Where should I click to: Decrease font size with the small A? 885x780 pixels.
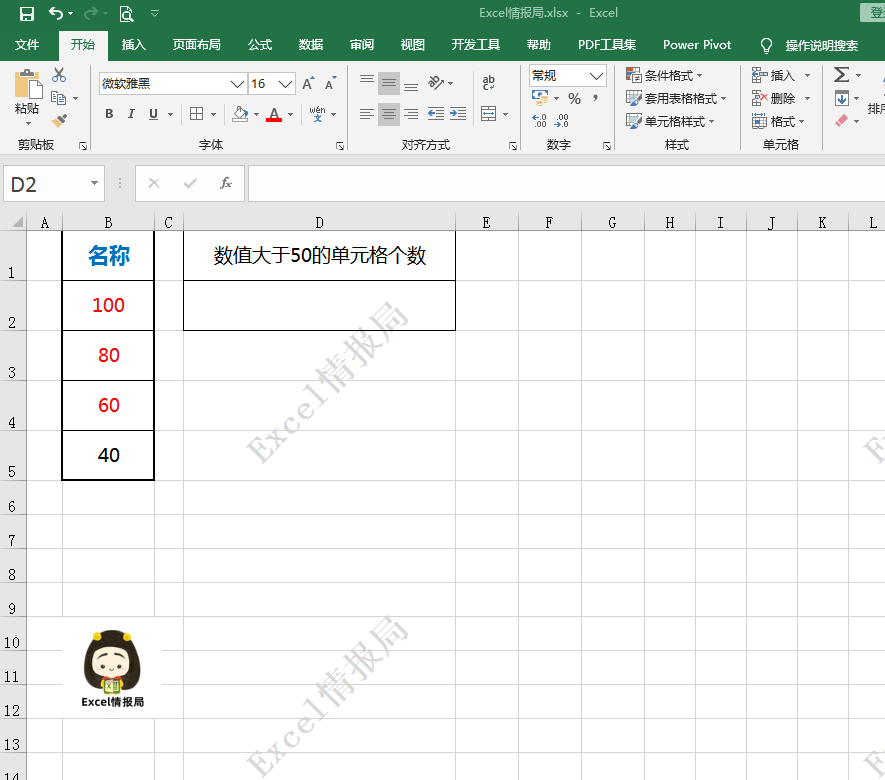pos(331,84)
